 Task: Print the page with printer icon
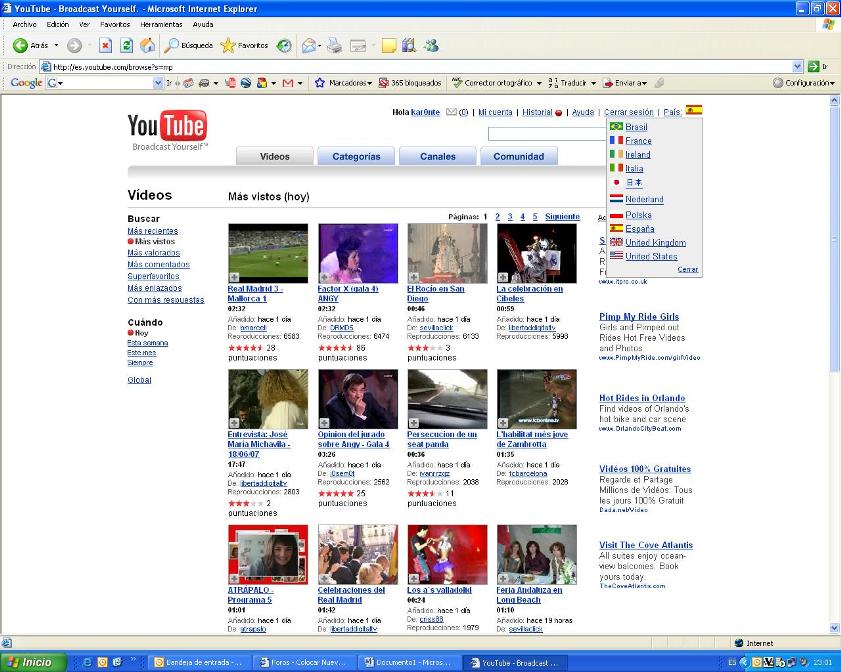(x=335, y=46)
